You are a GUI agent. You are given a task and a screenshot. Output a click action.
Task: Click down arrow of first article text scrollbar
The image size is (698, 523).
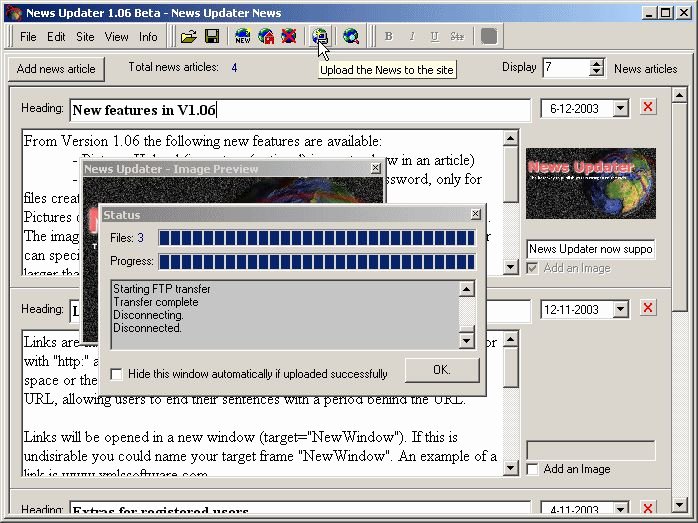click(x=511, y=267)
